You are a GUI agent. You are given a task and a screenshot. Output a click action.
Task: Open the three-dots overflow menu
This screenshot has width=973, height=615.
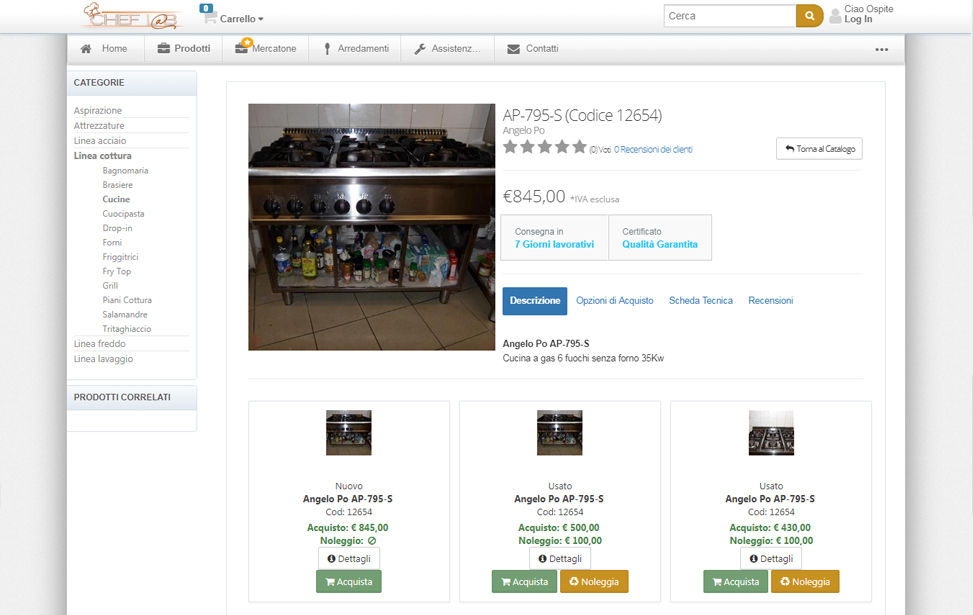point(881,50)
